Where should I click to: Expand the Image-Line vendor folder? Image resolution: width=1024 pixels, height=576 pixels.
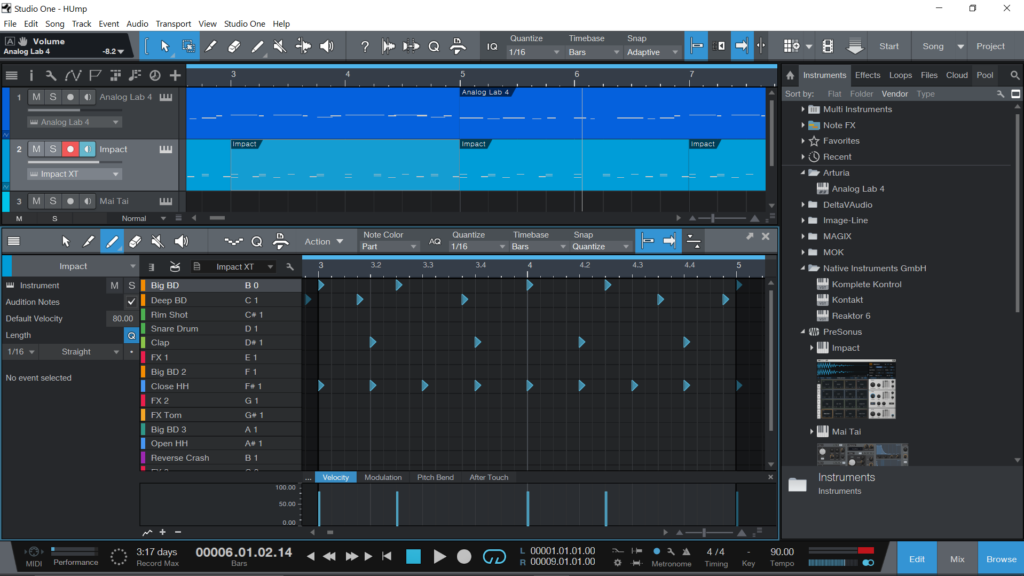pyautogui.click(x=803, y=221)
